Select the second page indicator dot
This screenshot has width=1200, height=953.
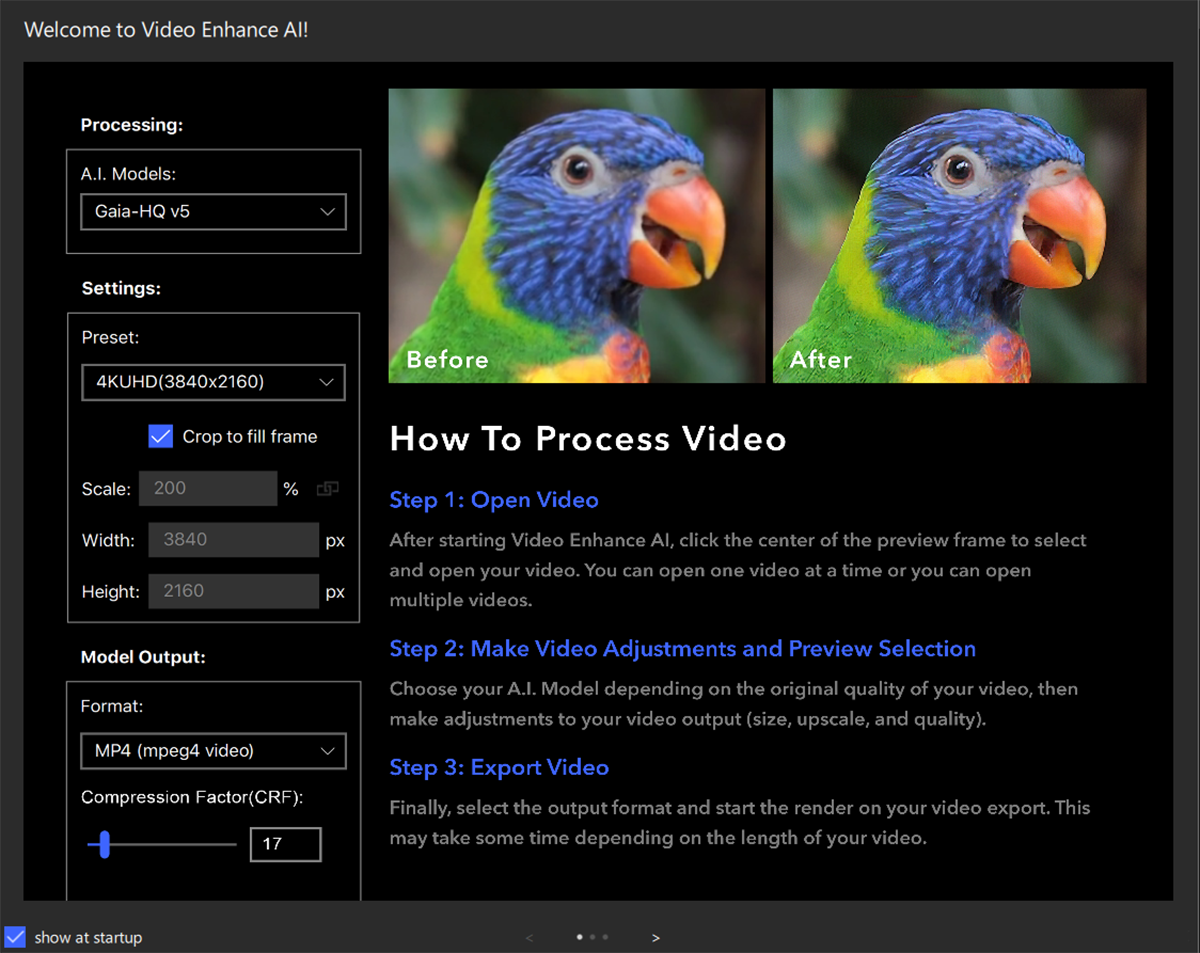pyautogui.click(x=593, y=937)
